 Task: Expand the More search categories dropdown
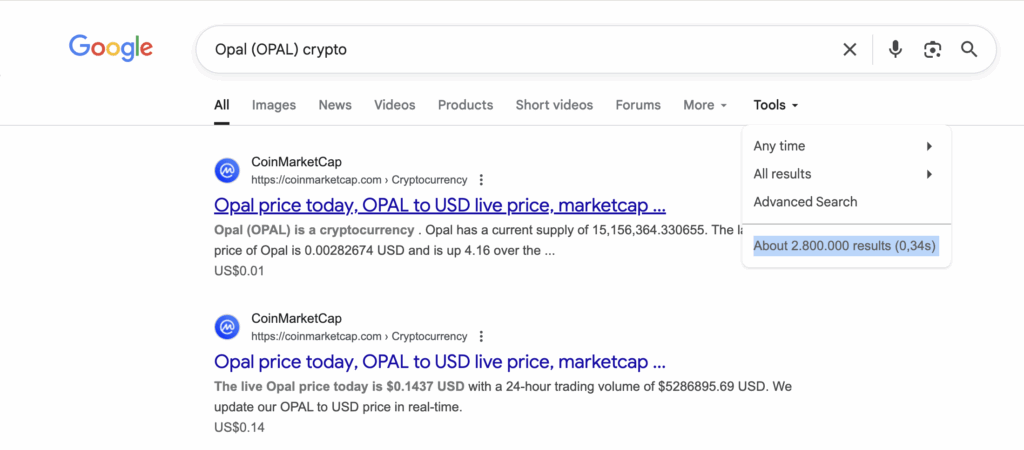(704, 105)
